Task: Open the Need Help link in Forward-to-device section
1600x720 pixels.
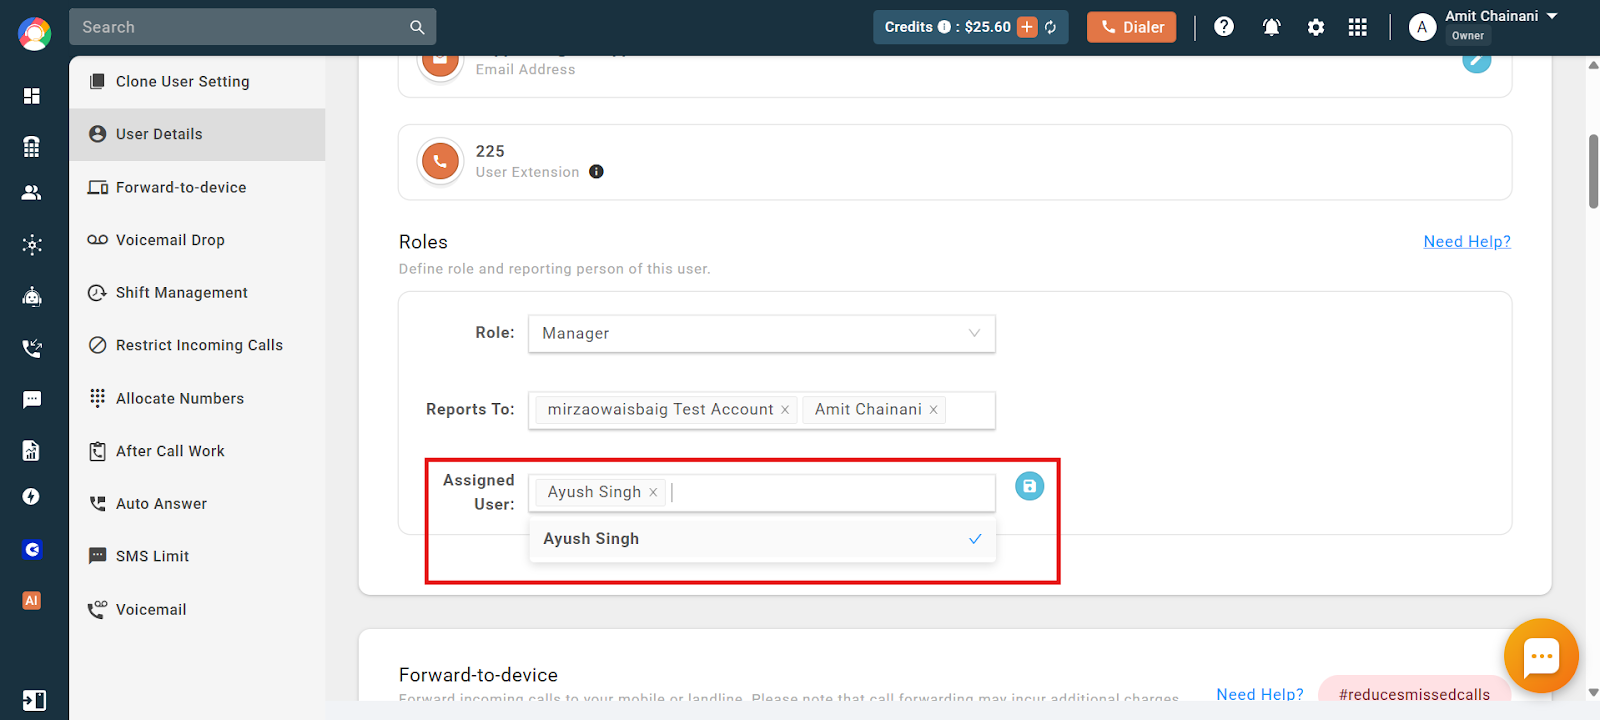Action: coord(1260,694)
